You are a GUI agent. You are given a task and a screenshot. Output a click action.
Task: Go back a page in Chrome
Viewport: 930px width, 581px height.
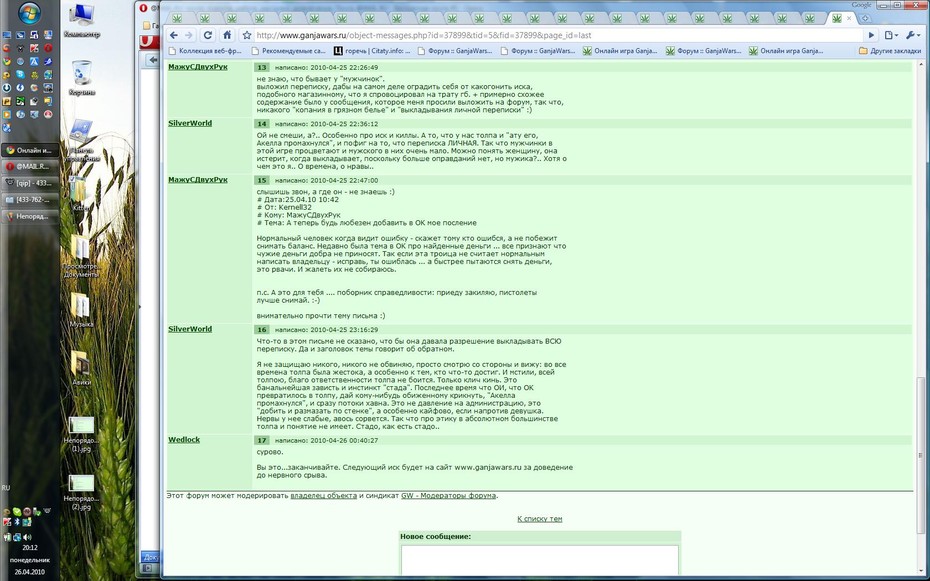[173, 35]
